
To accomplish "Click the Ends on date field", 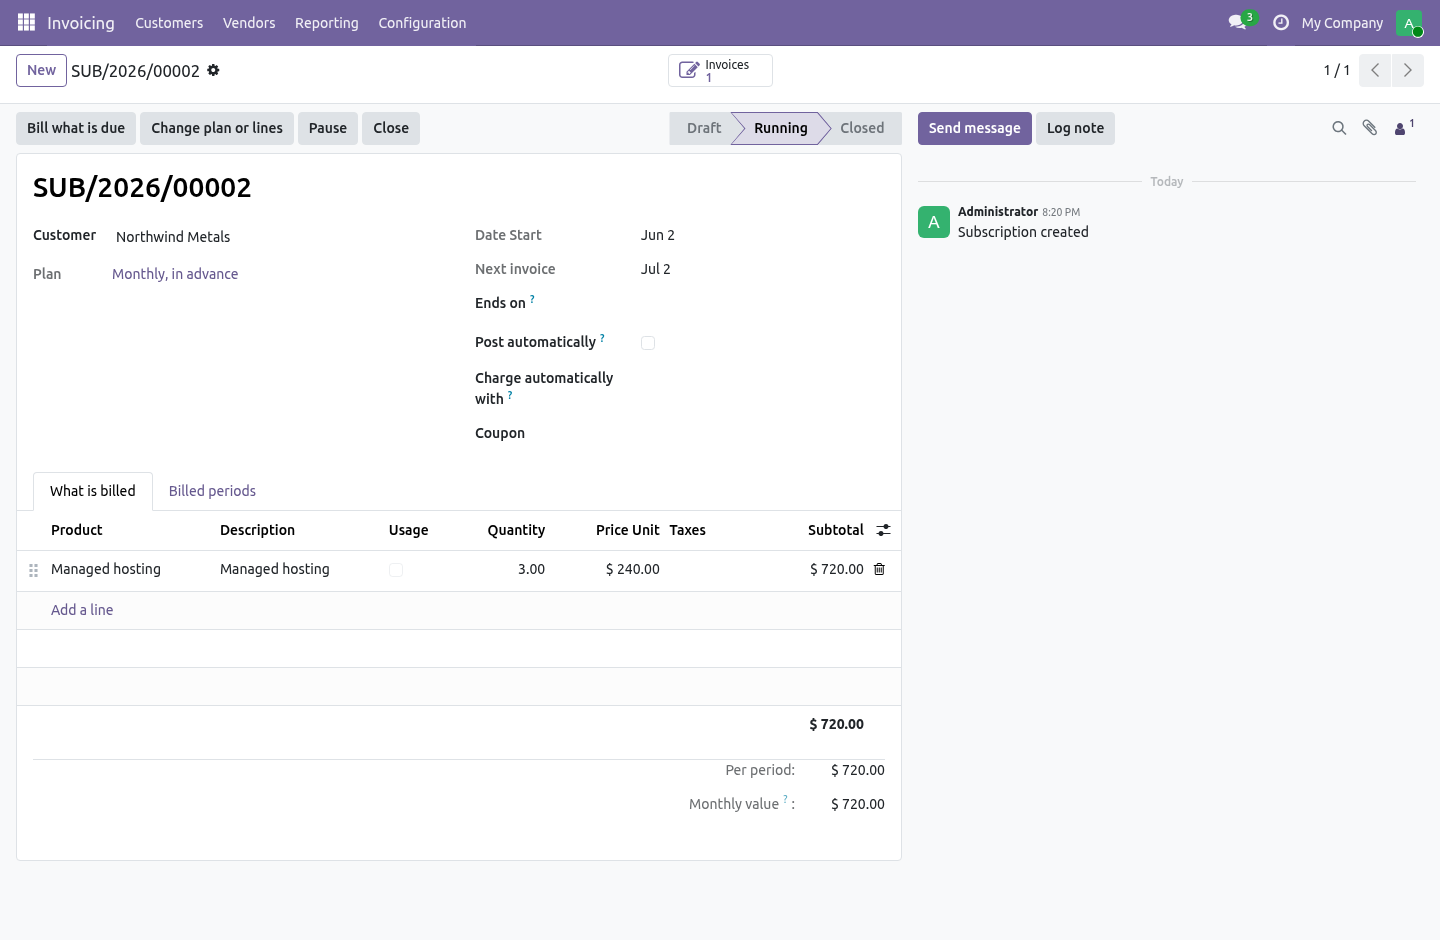I will pos(763,303).
